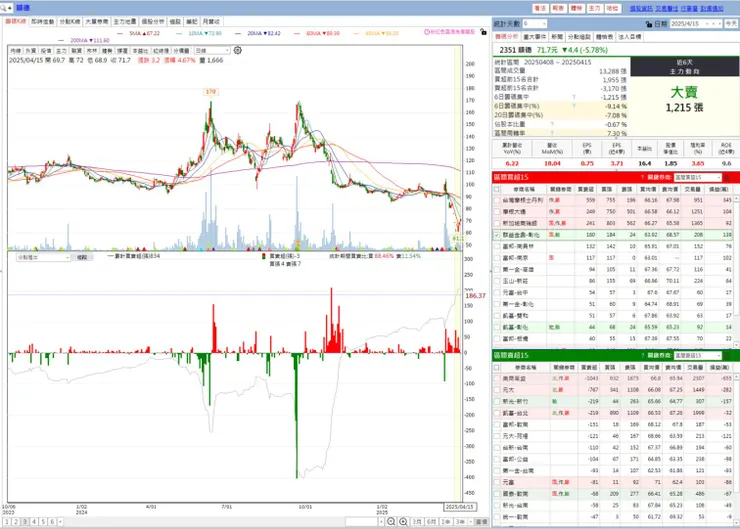
Task: Click the rightmost date stepper arrow
Action: coord(720,24)
